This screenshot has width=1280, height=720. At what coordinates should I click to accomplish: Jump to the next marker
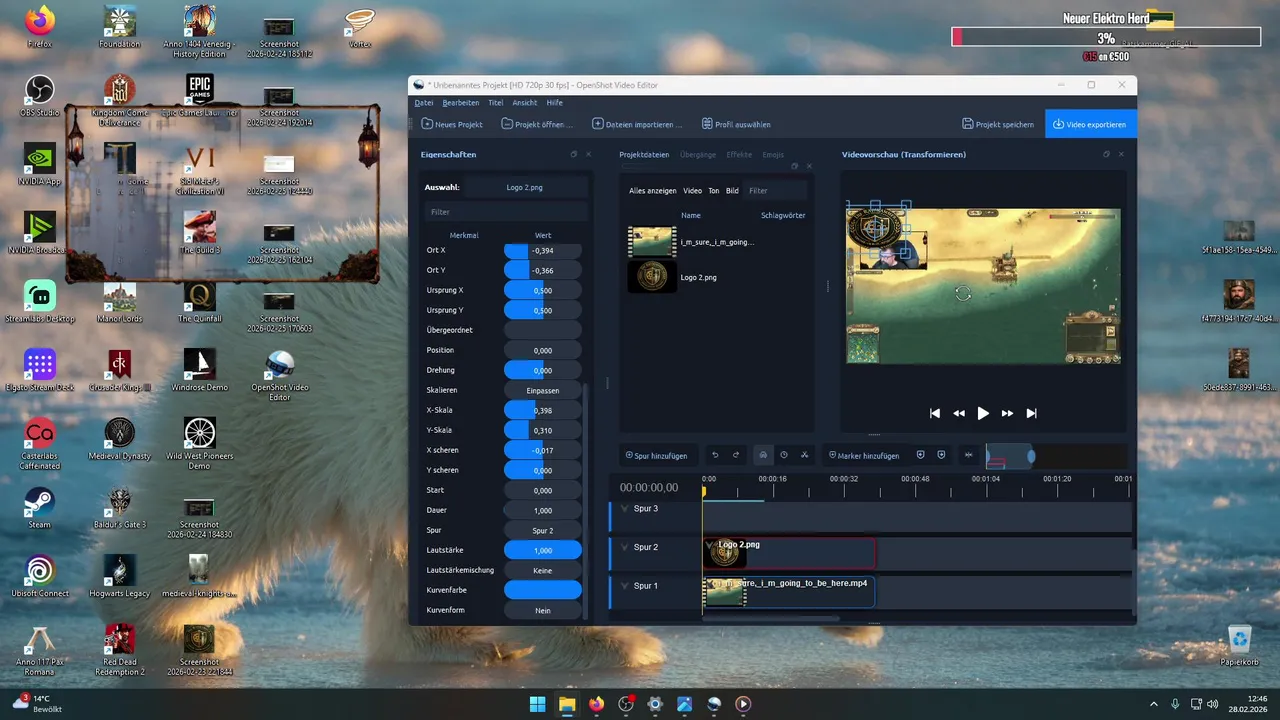[941, 455]
